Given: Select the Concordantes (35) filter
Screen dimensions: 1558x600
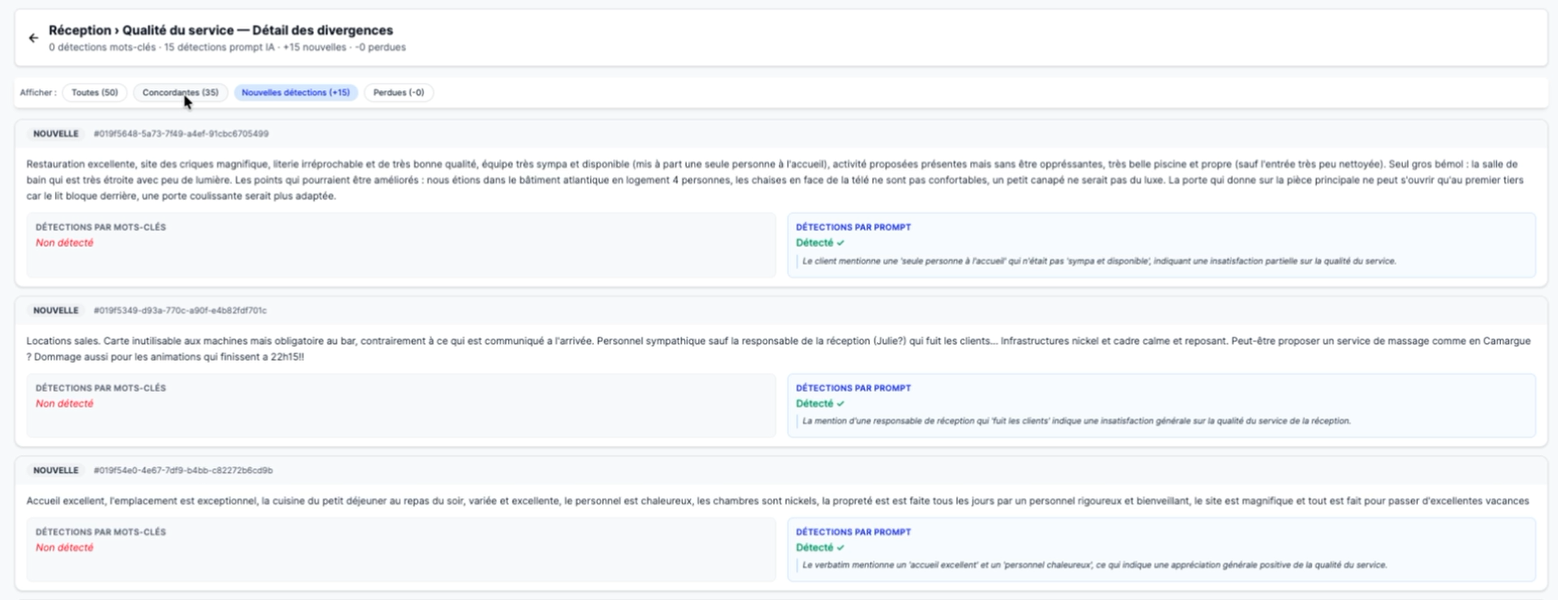Looking at the screenshot, I should click(181, 93).
